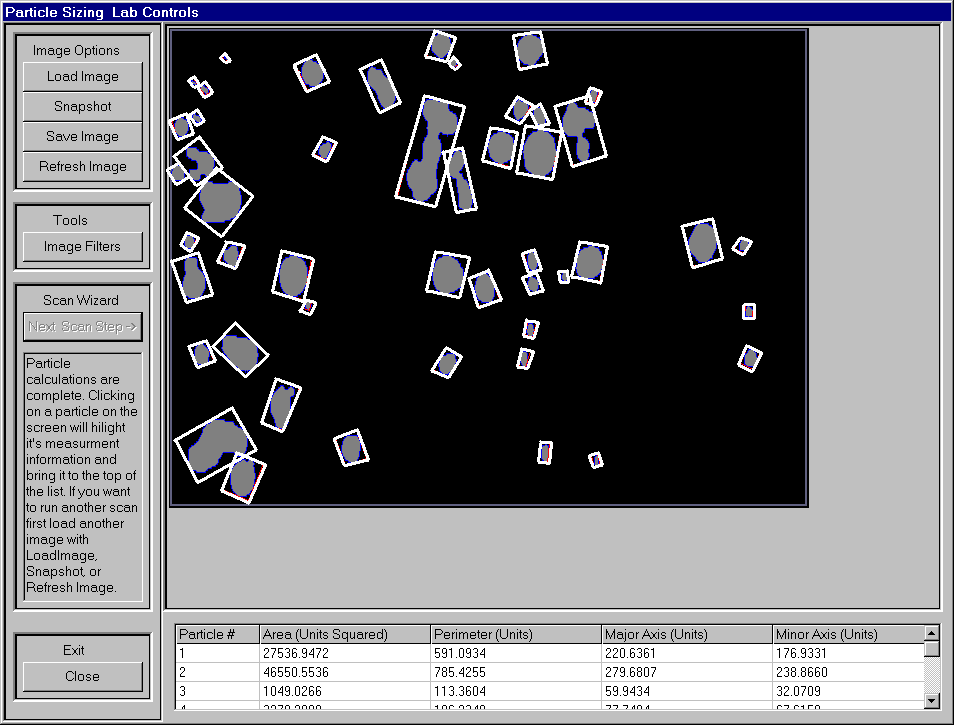Select the big particle in the image's bottom-left corner

(213, 445)
